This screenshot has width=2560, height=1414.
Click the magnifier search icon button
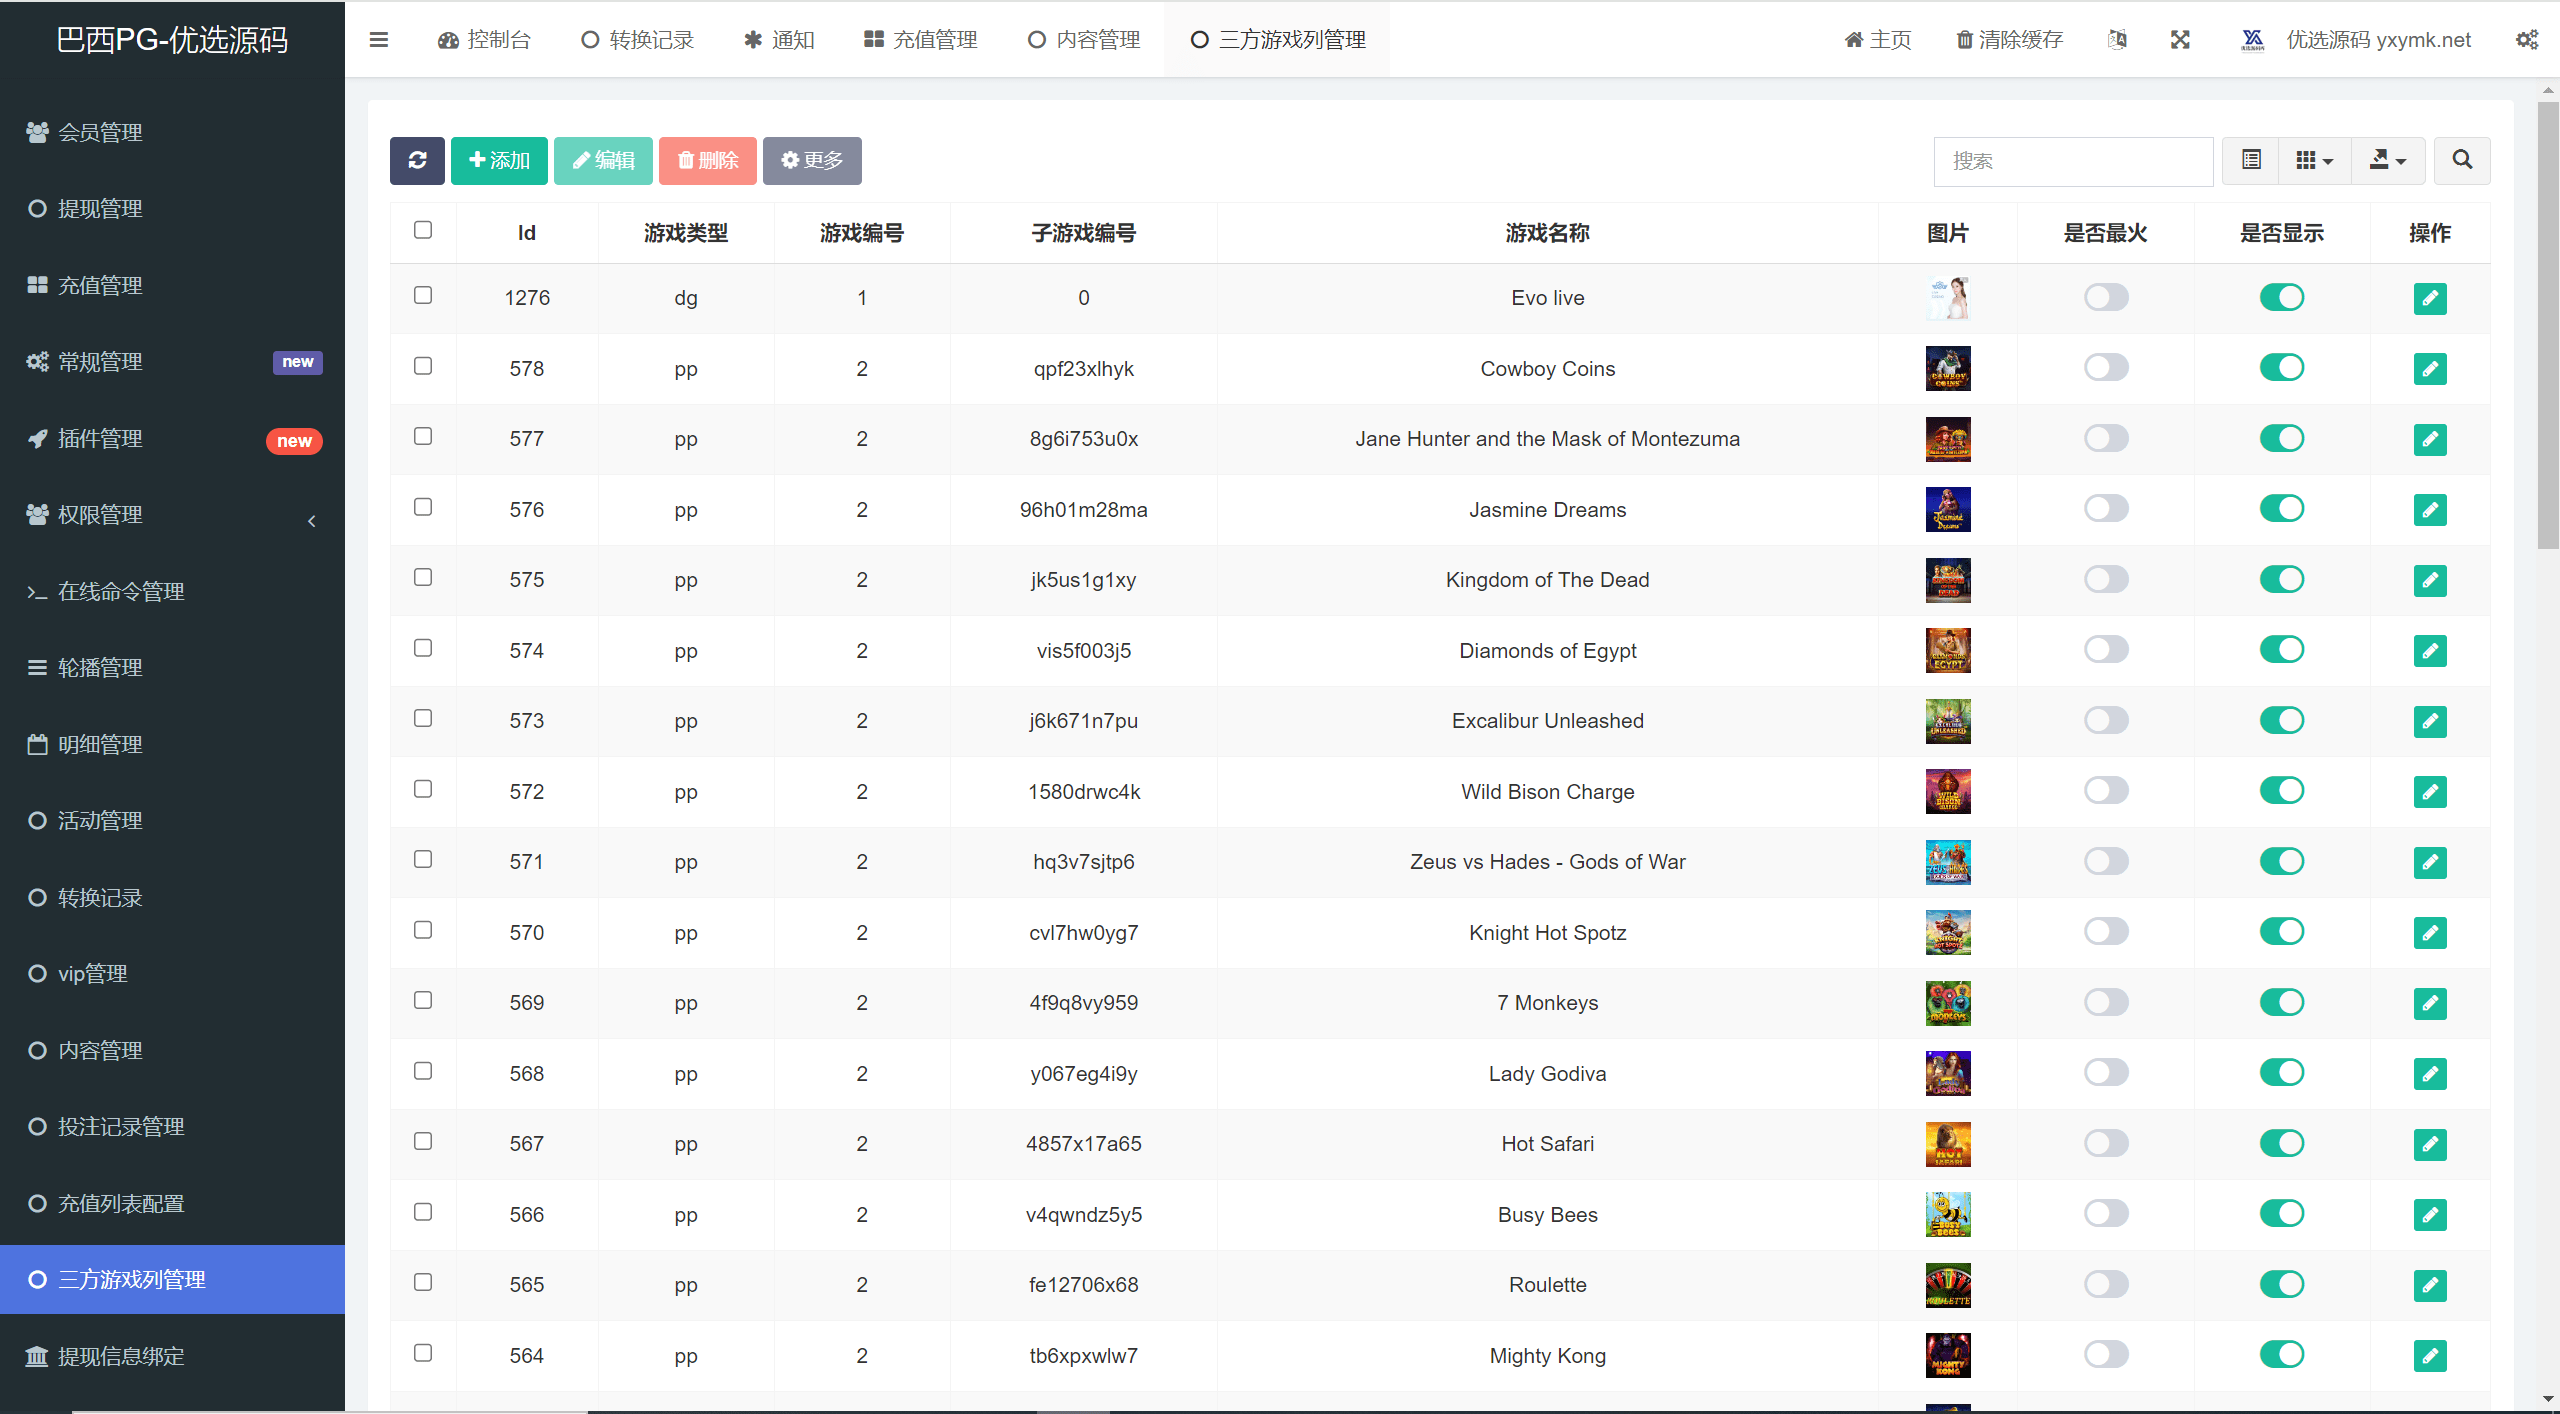coord(2462,160)
